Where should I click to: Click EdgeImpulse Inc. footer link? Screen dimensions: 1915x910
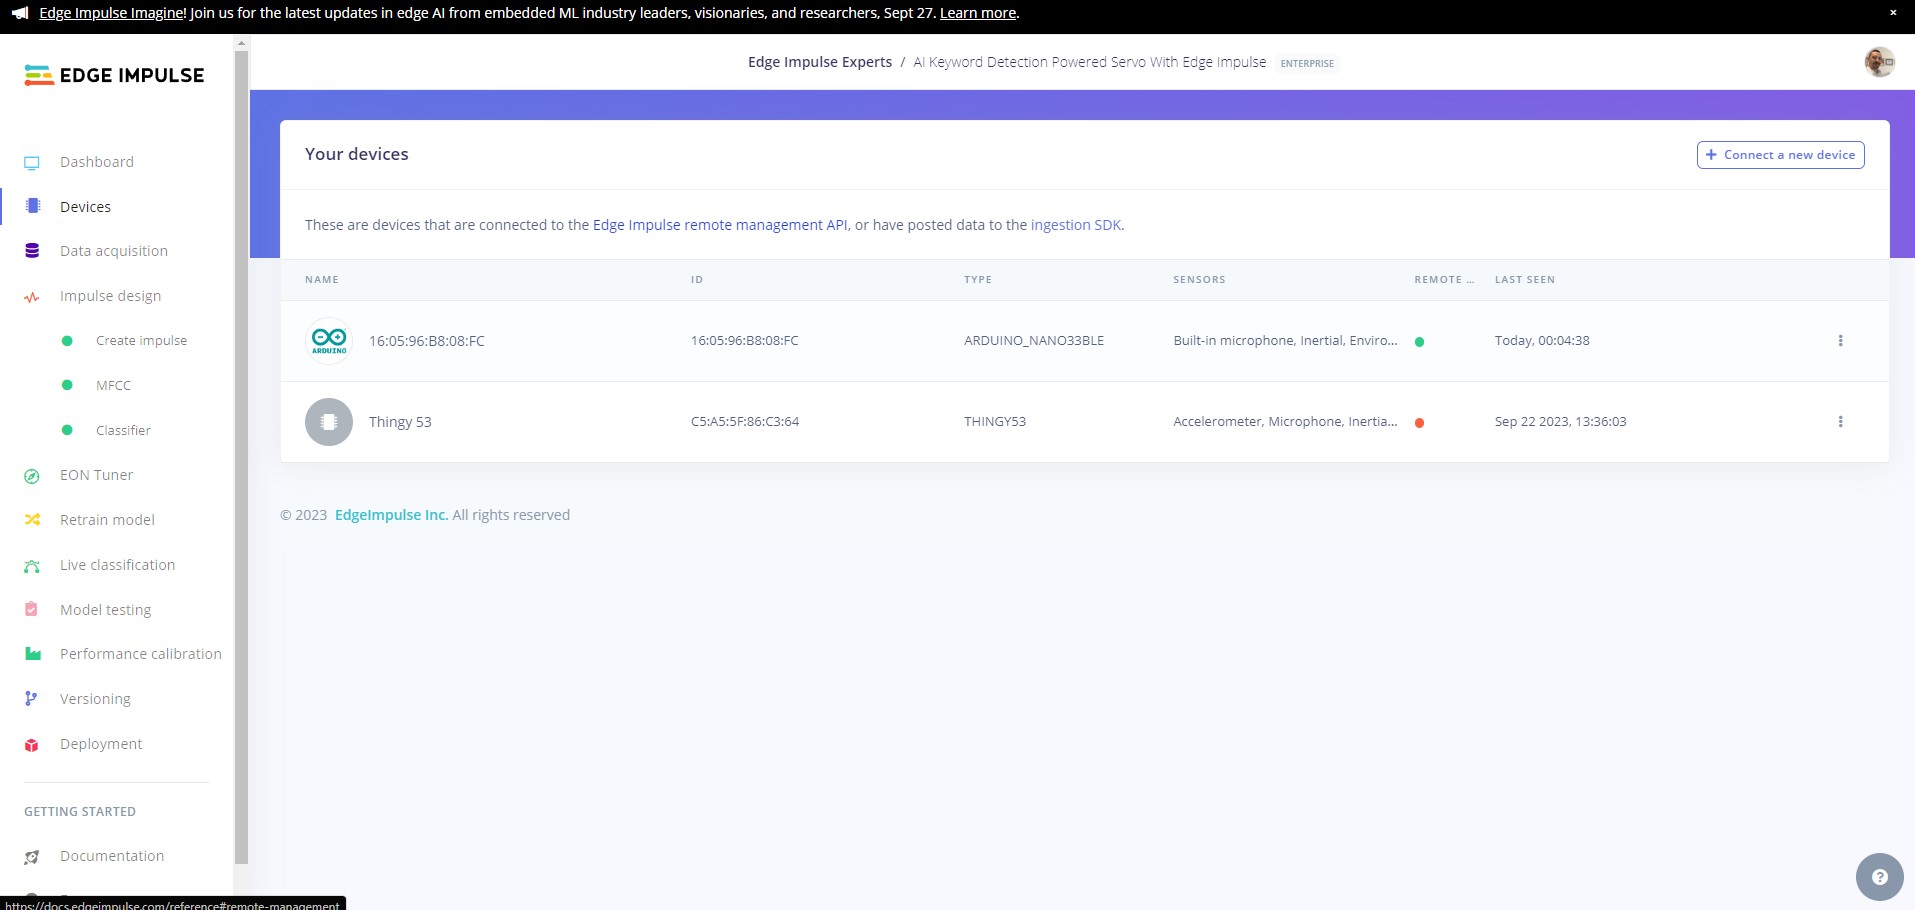pos(391,515)
